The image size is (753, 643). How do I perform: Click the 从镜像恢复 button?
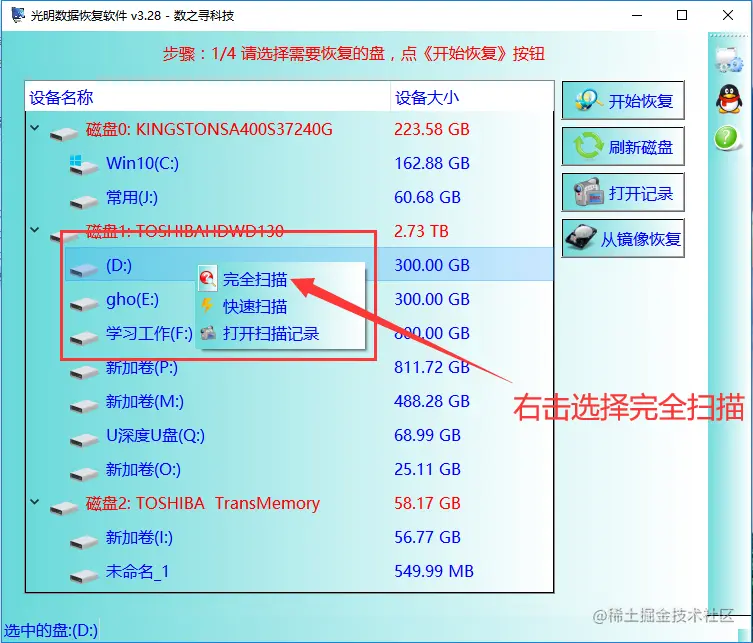click(623, 239)
